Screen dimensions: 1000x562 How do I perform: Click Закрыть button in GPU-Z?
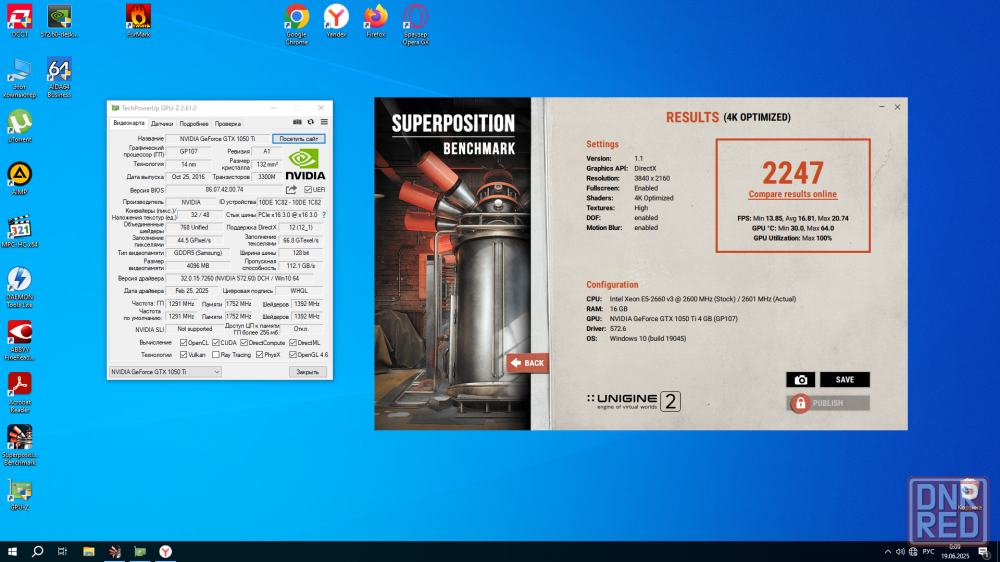point(307,372)
